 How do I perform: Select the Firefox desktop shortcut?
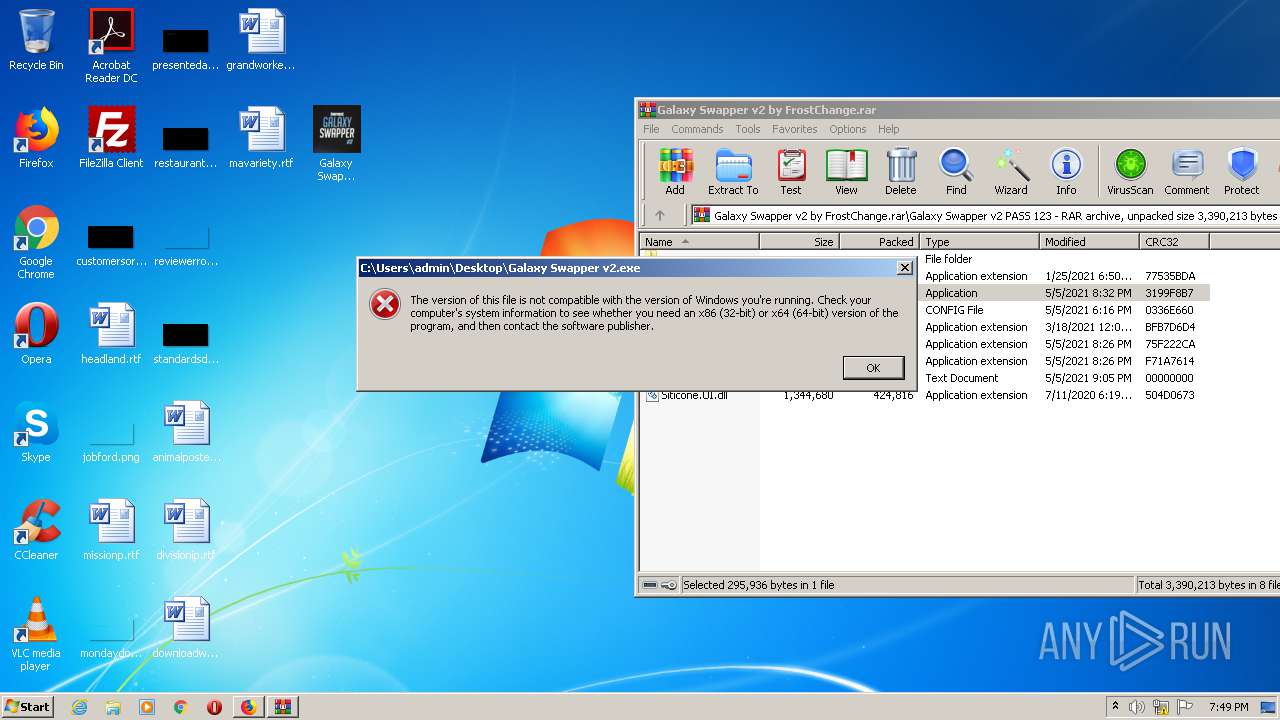click(x=36, y=138)
